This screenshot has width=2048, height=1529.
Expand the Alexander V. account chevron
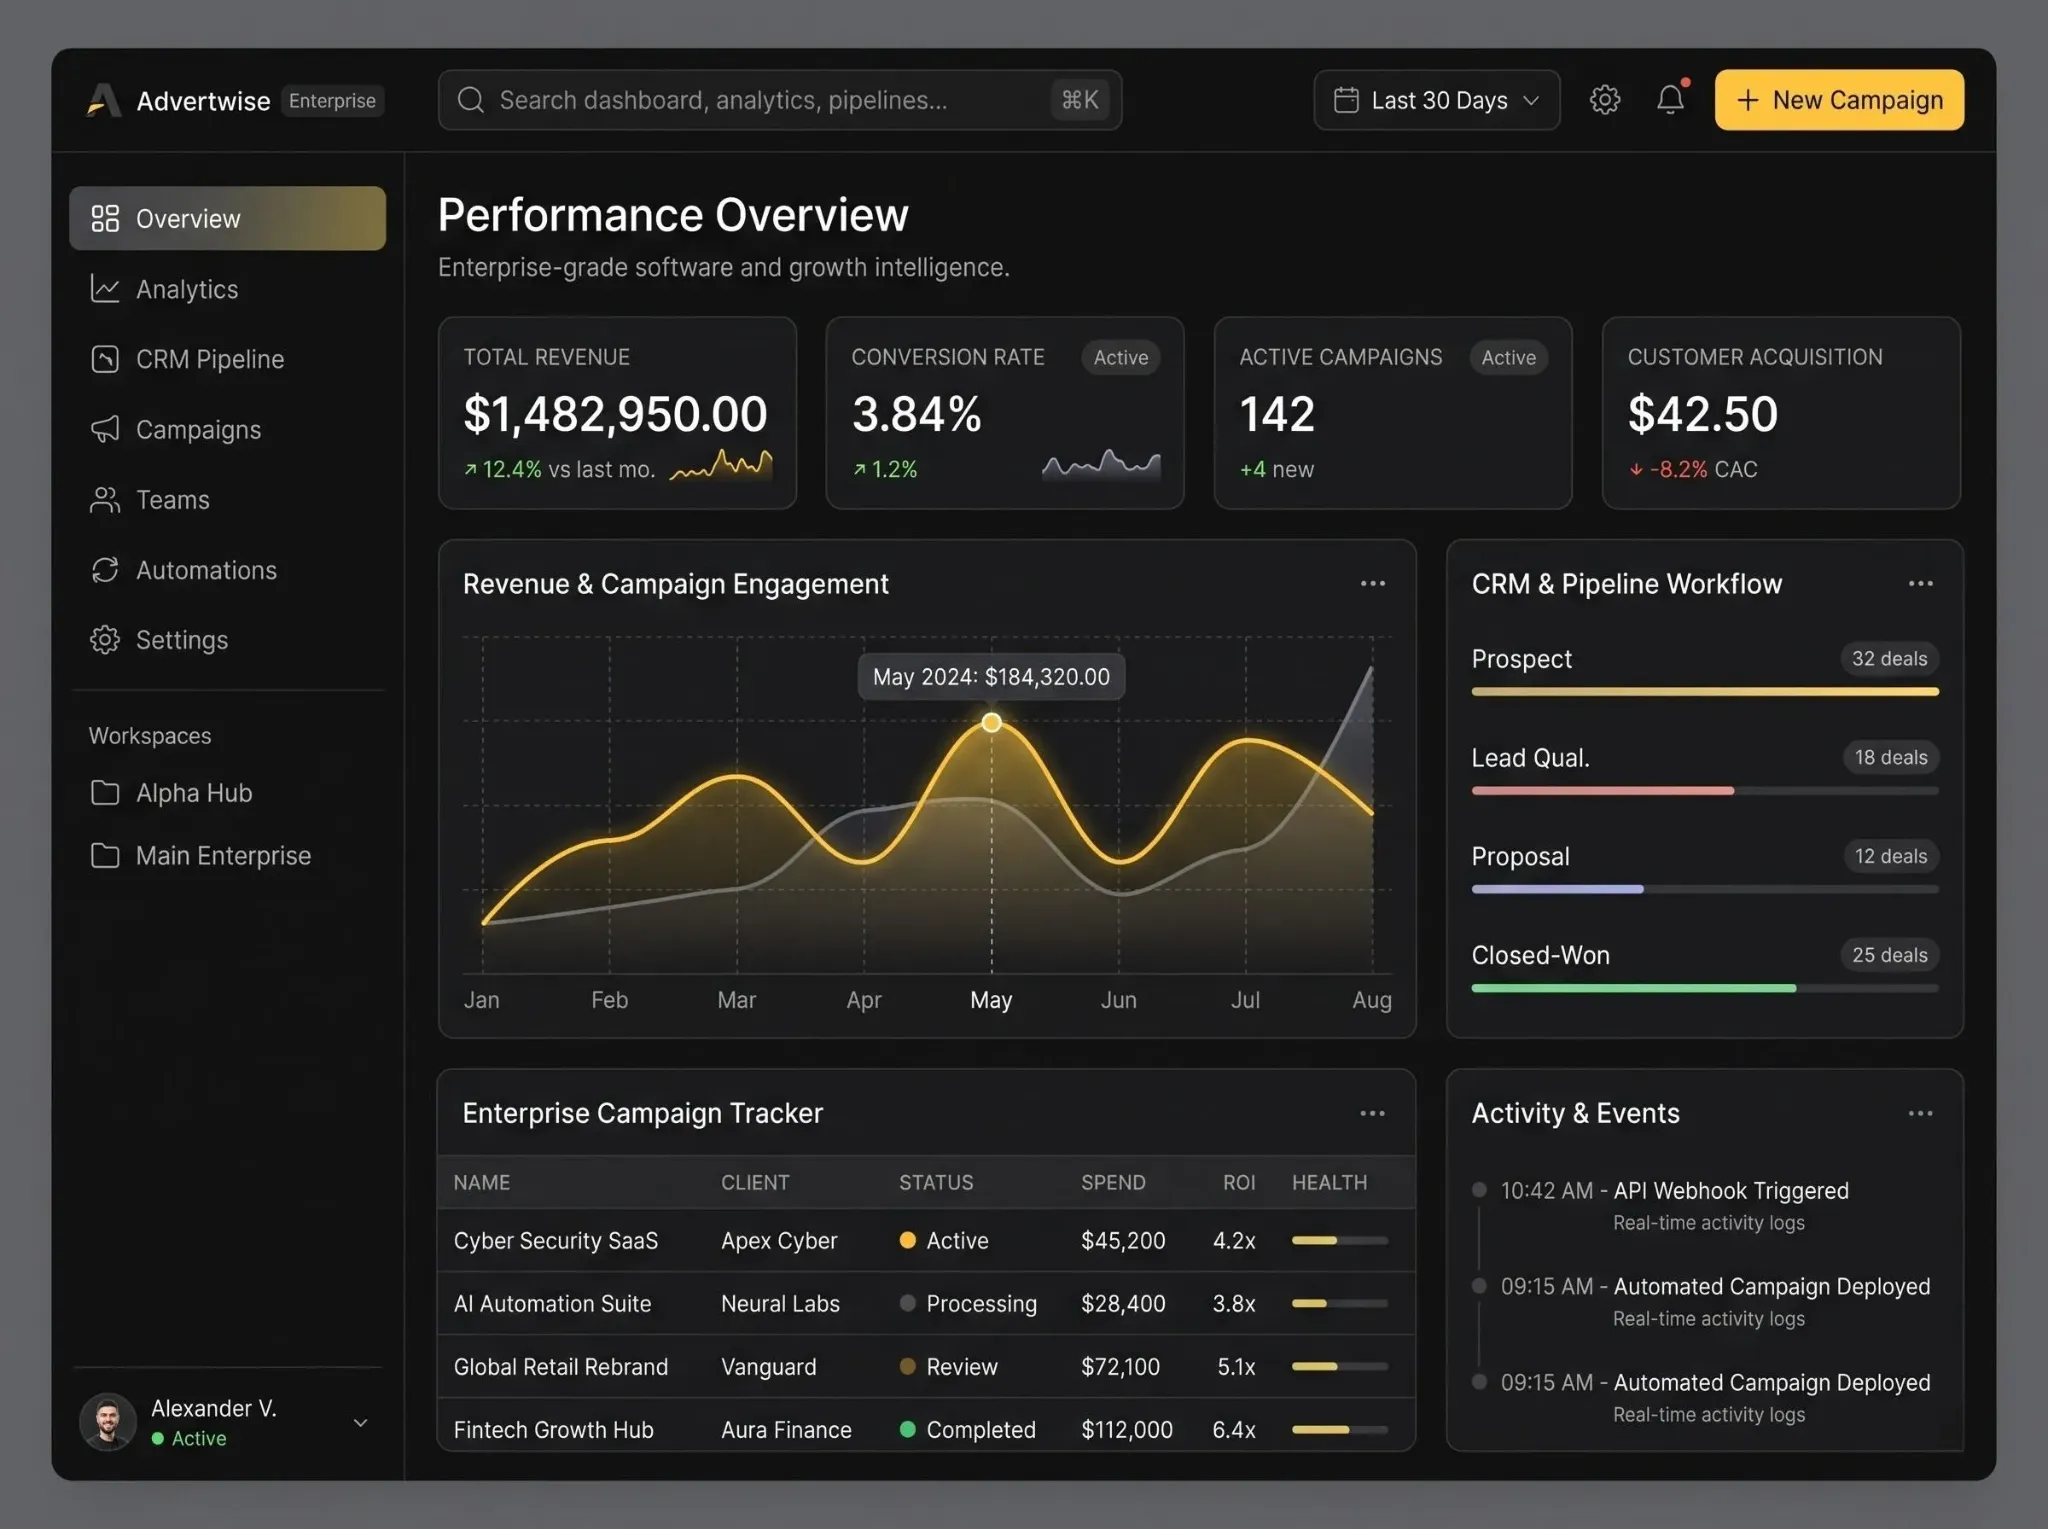tap(361, 1423)
